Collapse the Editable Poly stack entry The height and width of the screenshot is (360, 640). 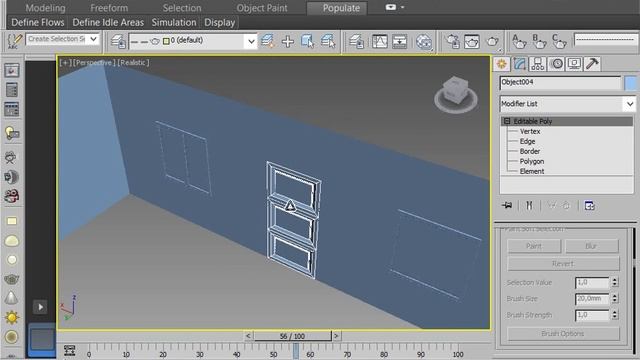[507, 121]
